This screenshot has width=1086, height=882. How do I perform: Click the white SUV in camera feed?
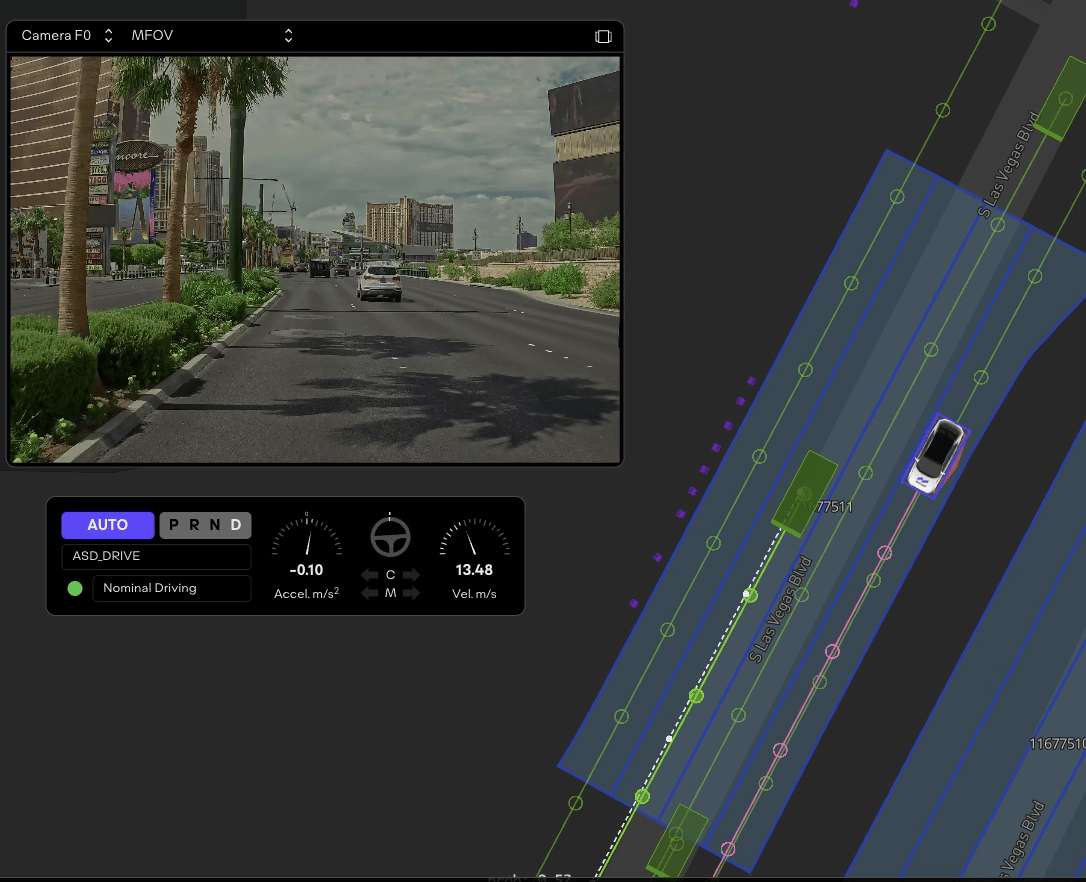[379, 281]
